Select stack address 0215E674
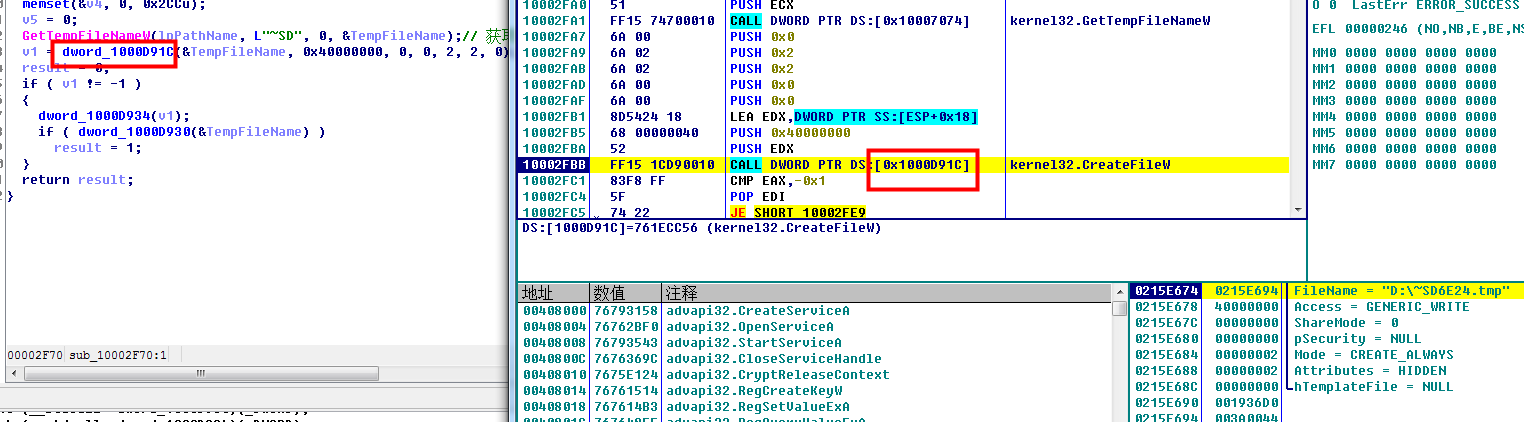1524x422 pixels. click(1165, 291)
